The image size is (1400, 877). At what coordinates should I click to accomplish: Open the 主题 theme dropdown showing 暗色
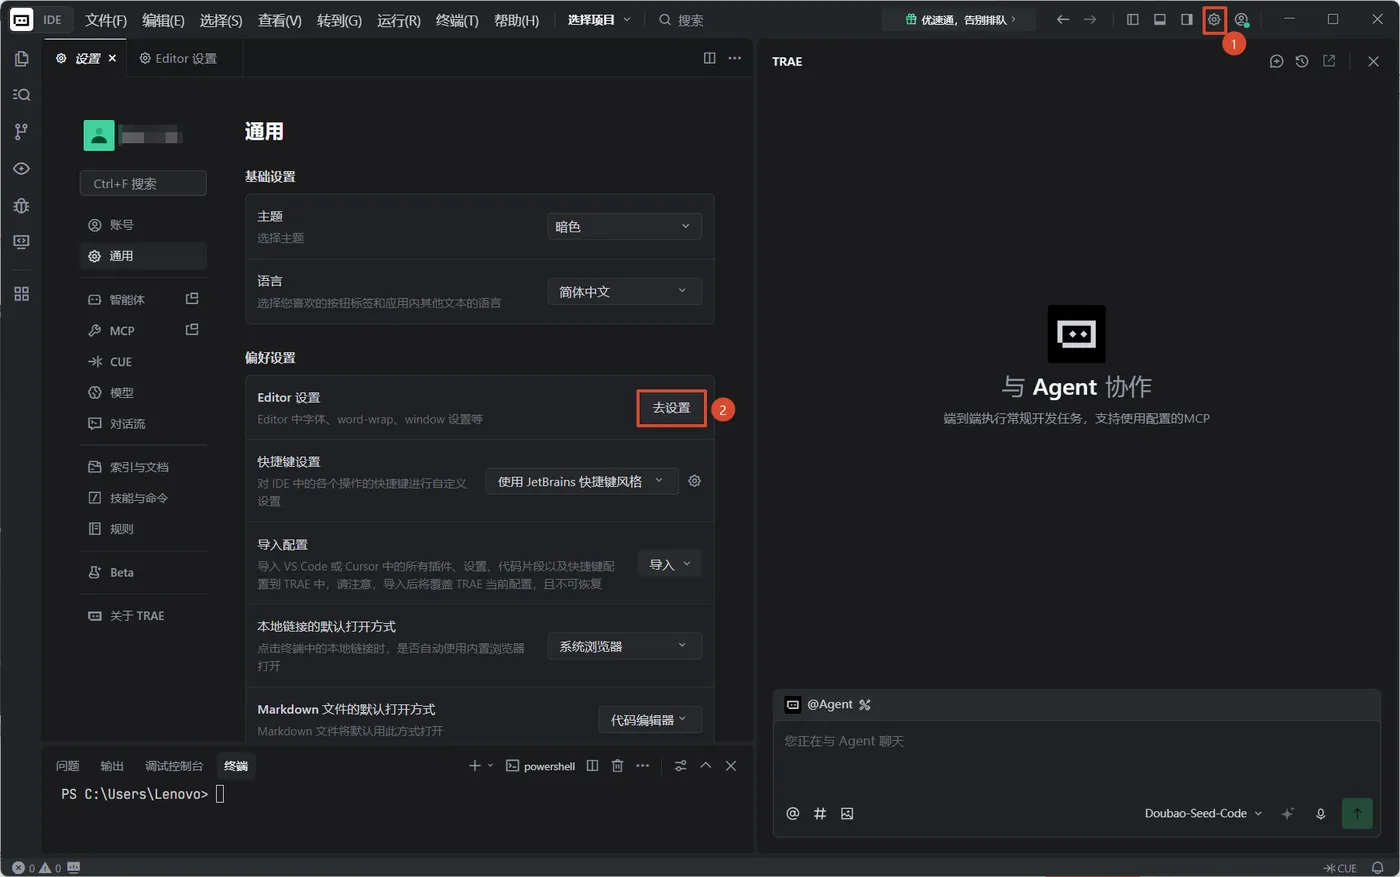pyautogui.click(x=624, y=227)
